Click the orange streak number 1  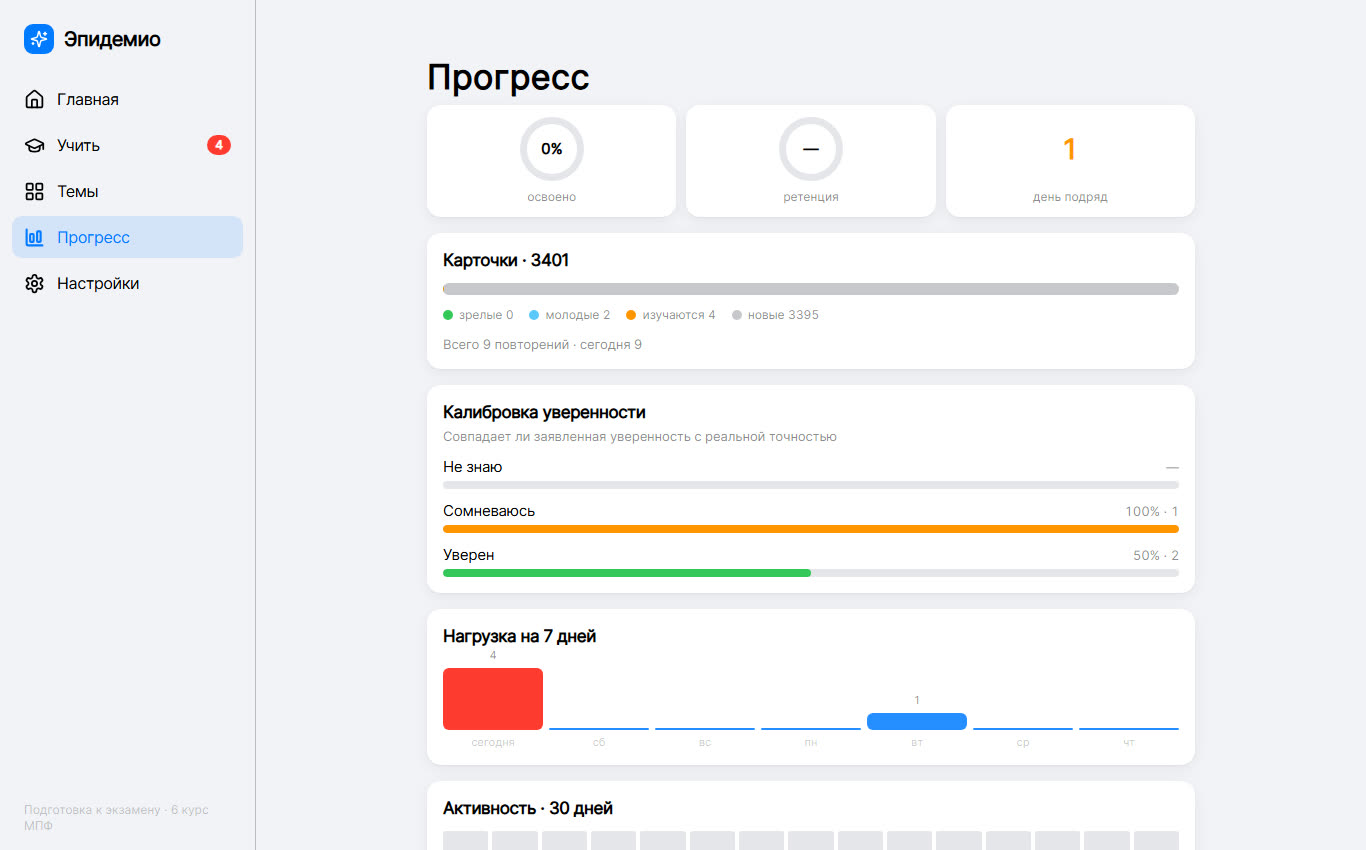coord(1070,150)
